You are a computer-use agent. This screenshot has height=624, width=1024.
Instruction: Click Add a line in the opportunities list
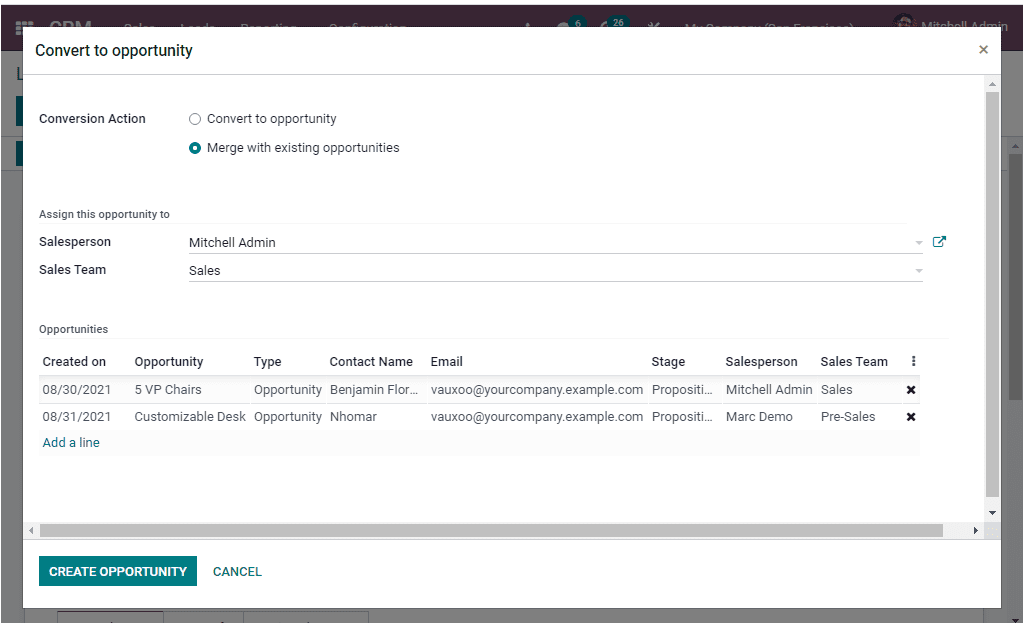click(70, 441)
